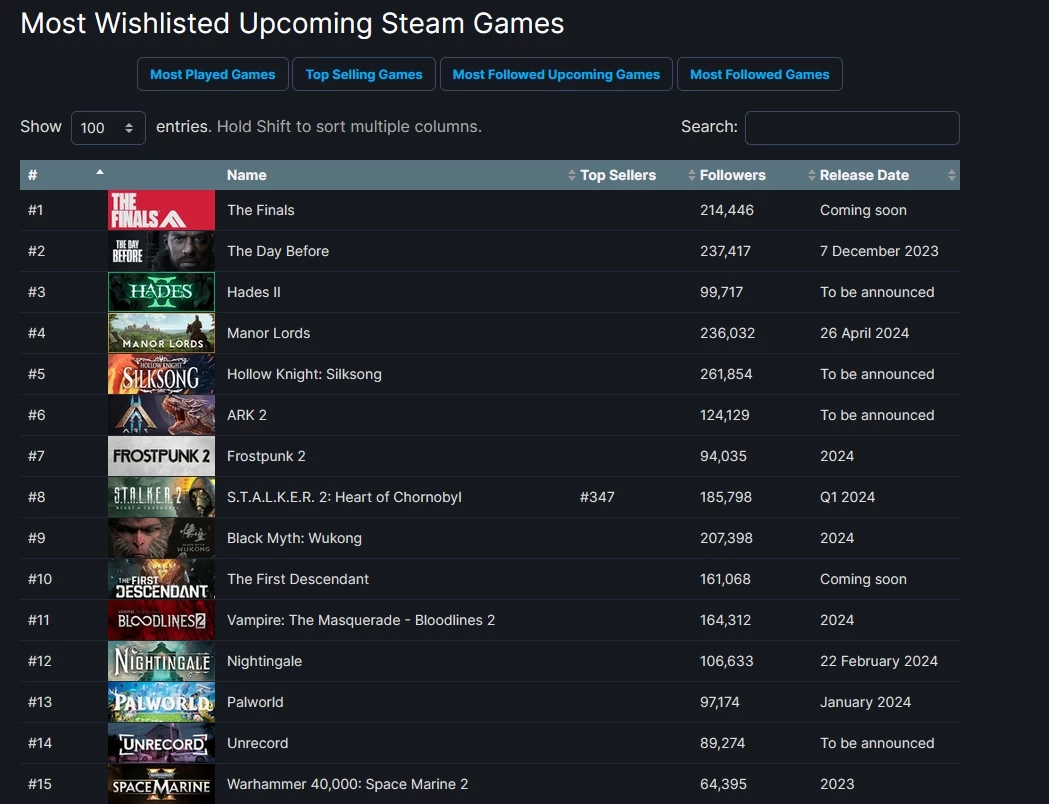Open Most Followed Games list
1049x804 pixels.
click(x=759, y=74)
